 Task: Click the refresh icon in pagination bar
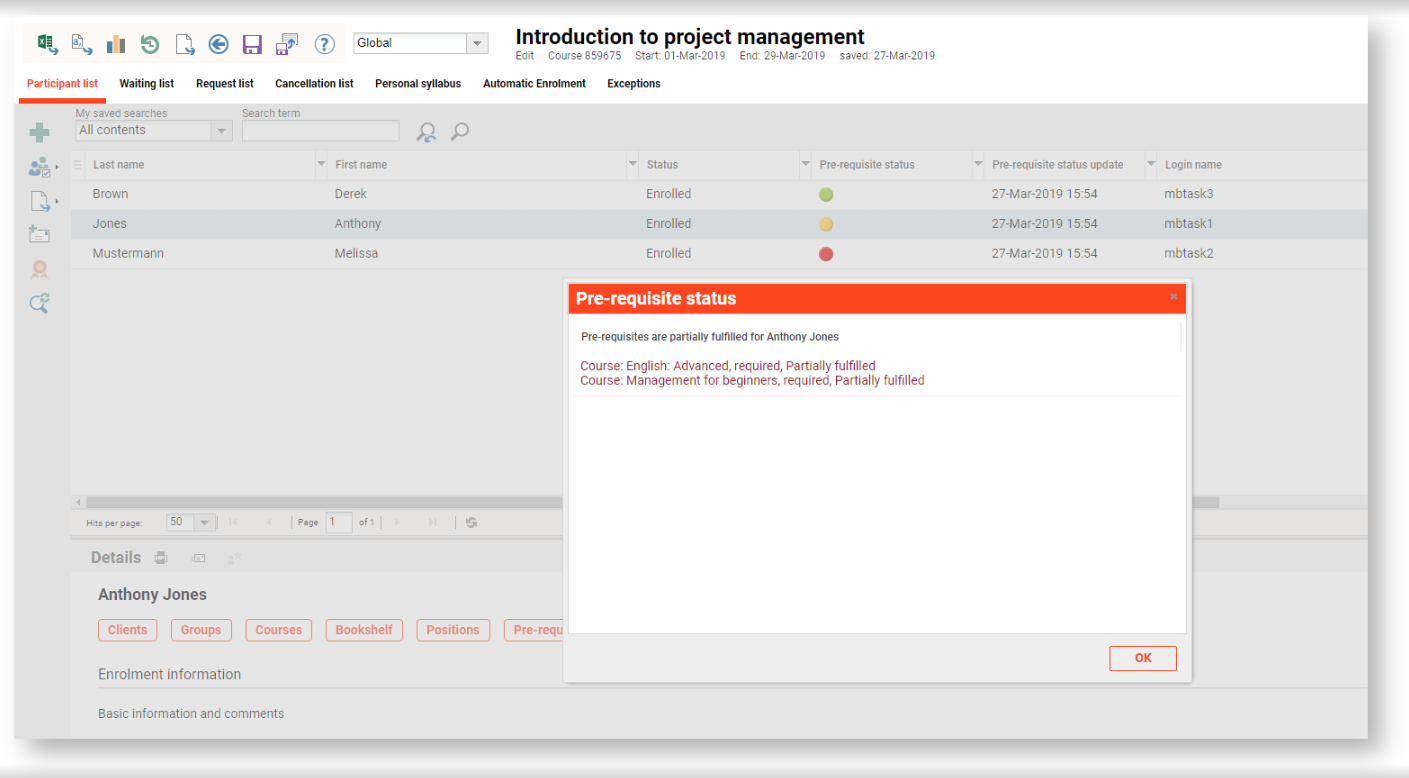click(x=471, y=522)
